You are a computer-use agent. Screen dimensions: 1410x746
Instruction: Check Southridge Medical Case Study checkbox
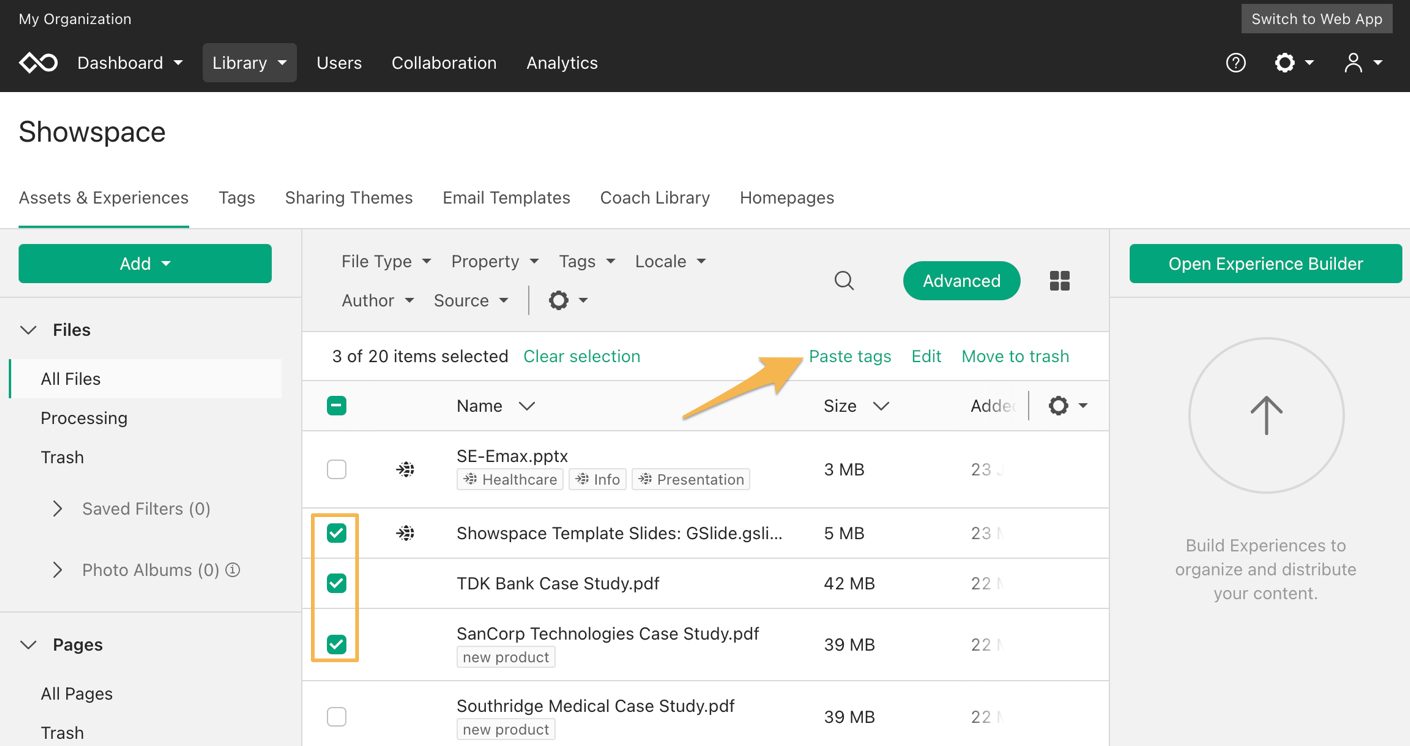(x=337, y=716)
